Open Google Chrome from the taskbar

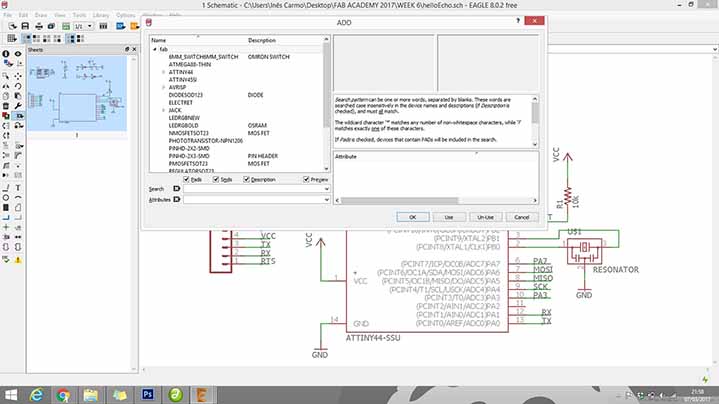[x=63, y=395]
